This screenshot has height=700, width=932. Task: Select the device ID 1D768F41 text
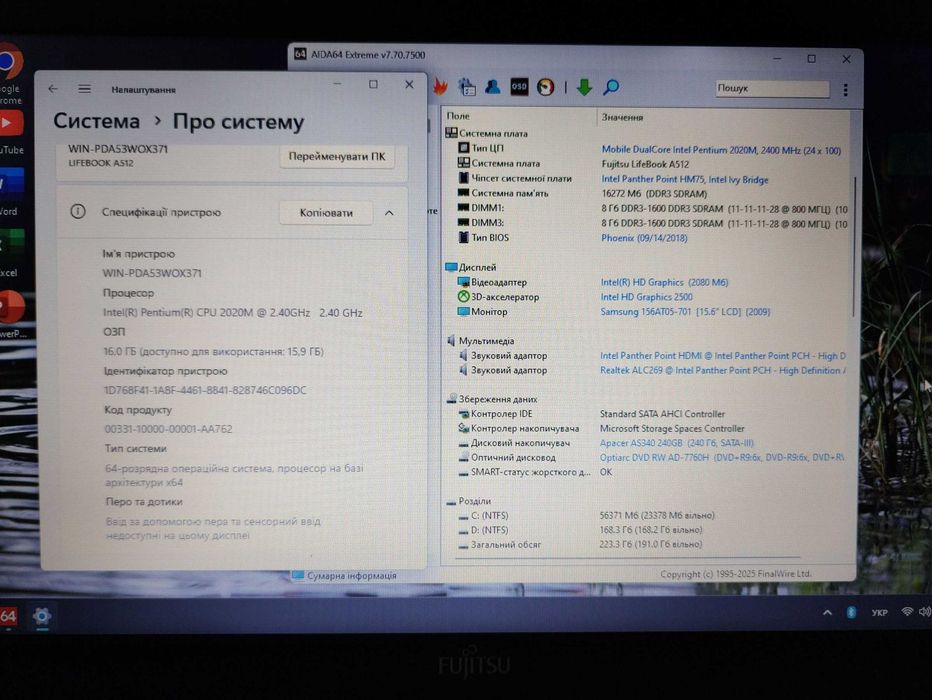(205, 390)
